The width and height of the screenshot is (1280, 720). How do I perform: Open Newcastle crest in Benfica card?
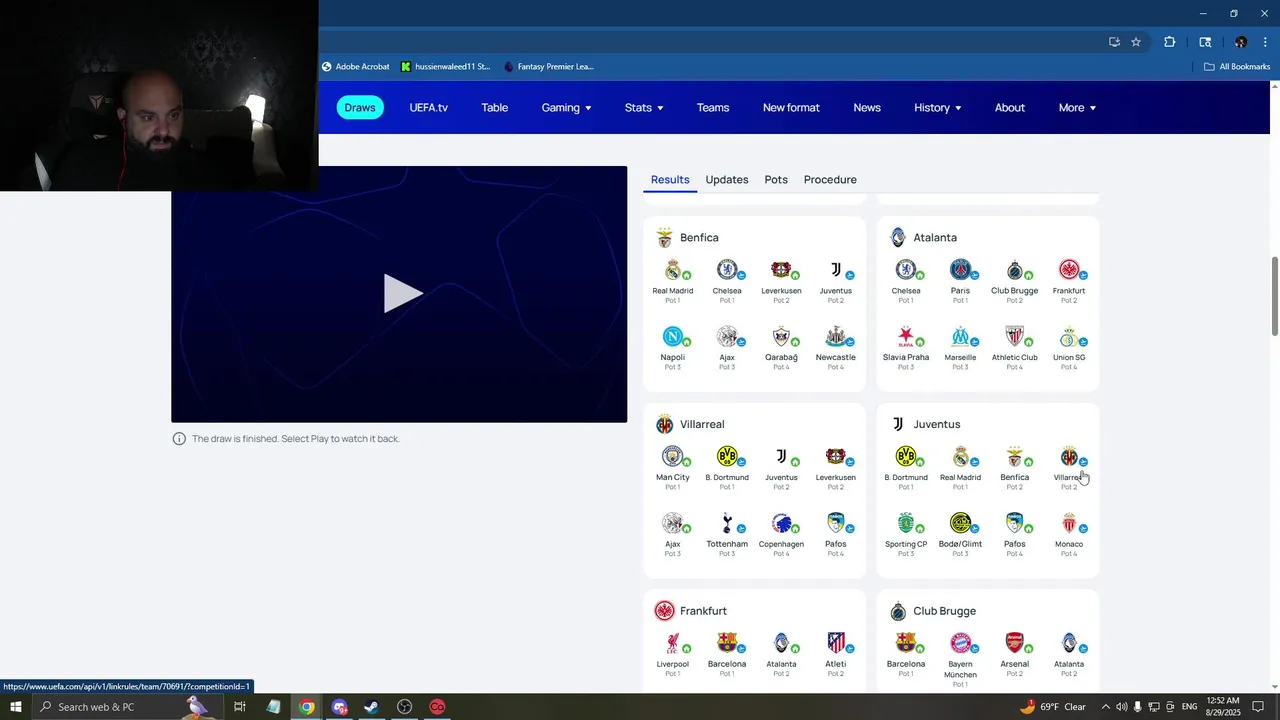point(835,336)
